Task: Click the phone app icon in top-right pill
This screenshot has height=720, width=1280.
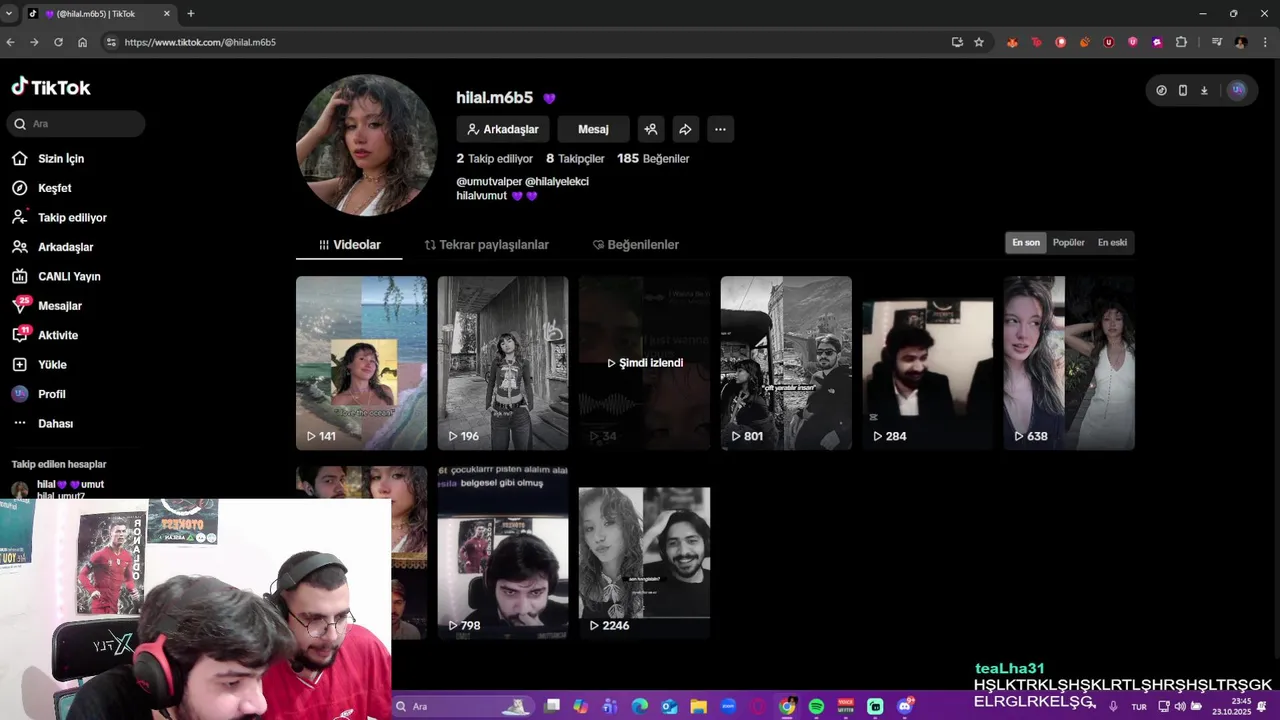Action: tap(1183, 90)
